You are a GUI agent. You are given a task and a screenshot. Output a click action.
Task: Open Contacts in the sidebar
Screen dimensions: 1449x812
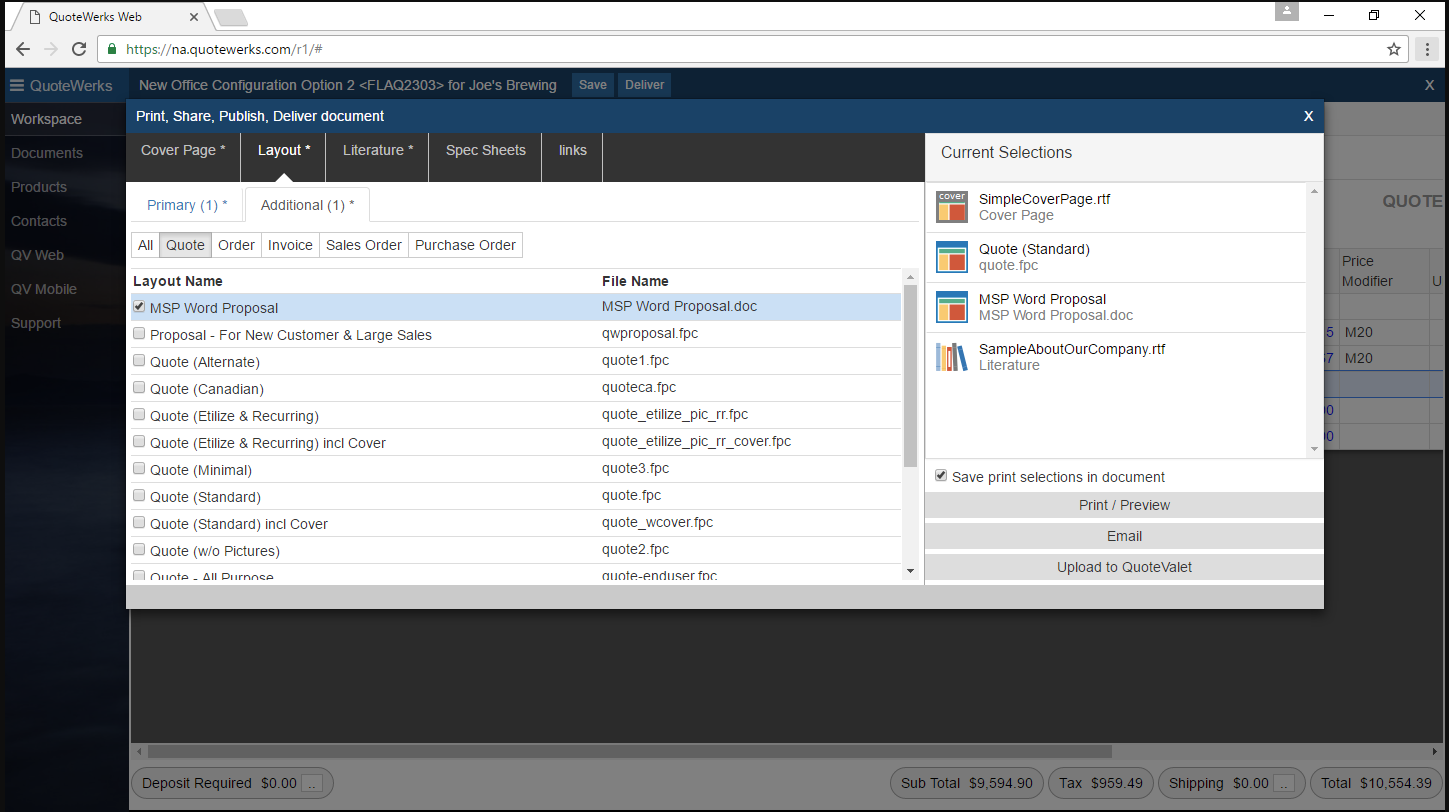[39, 221]
